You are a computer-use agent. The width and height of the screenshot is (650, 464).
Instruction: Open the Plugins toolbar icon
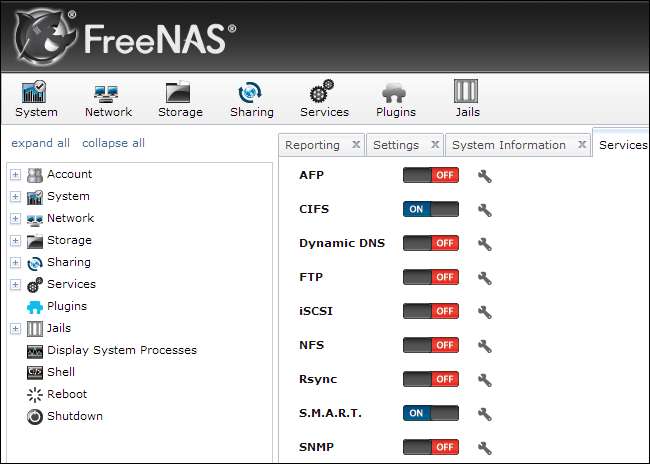pyautogui.click(x=396, y=98)
